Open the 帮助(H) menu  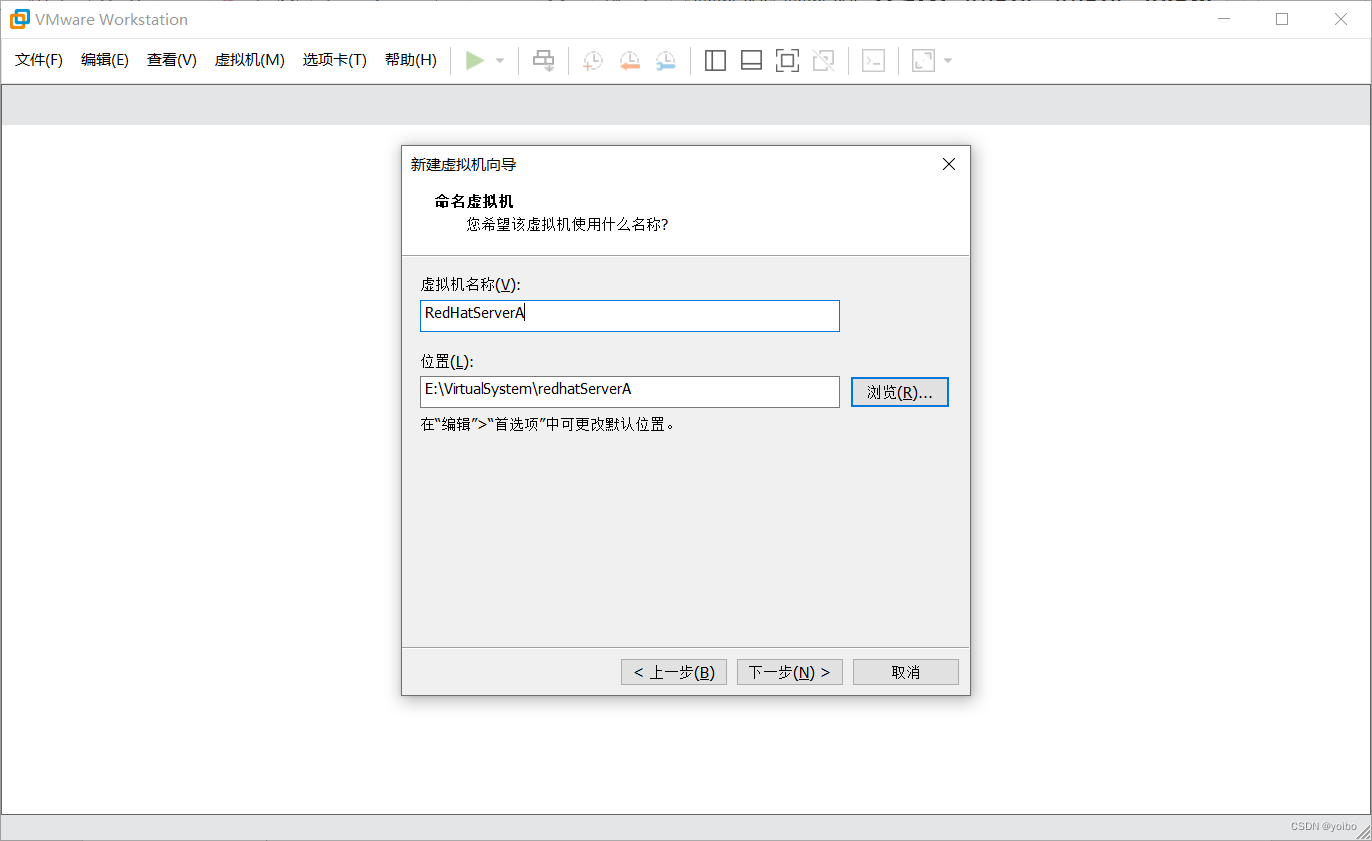pyautogui.click(x=411, y=60)
